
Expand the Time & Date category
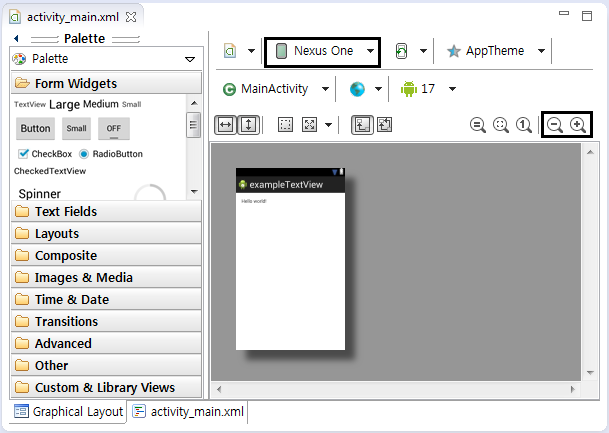[106, 299]
